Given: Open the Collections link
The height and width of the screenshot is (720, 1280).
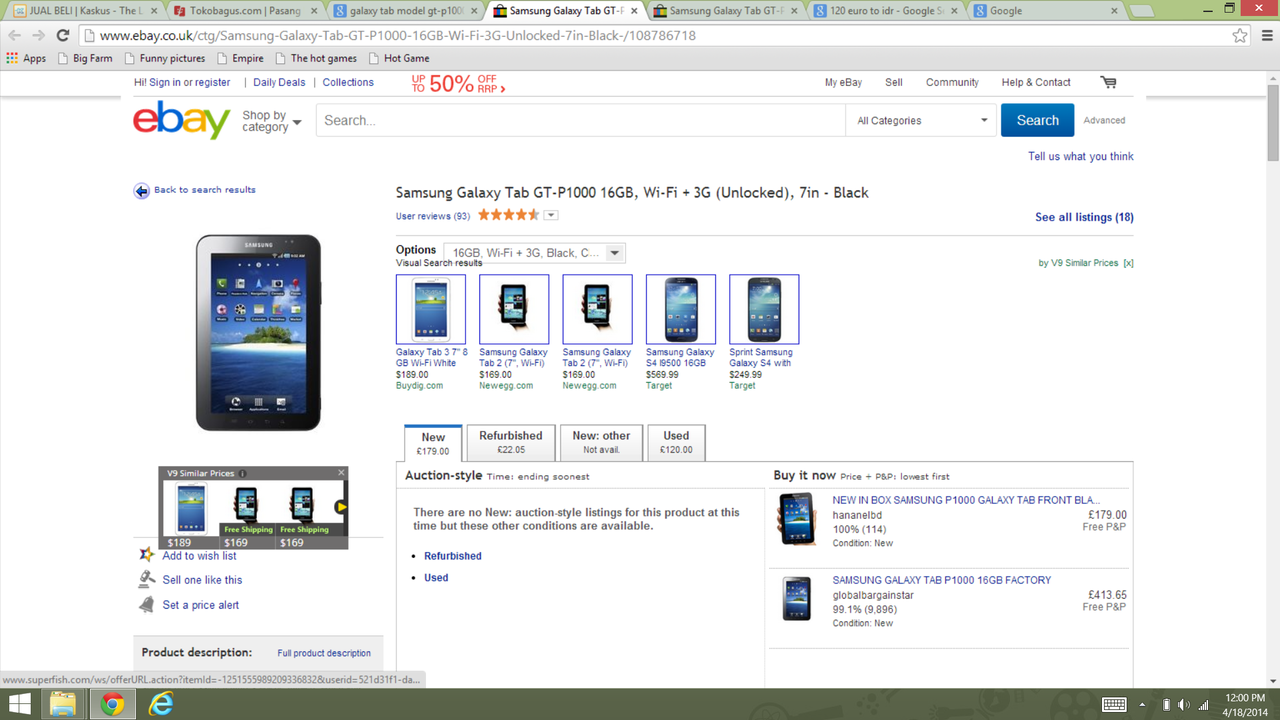Looking at the screenshot, I should [348, 82].
